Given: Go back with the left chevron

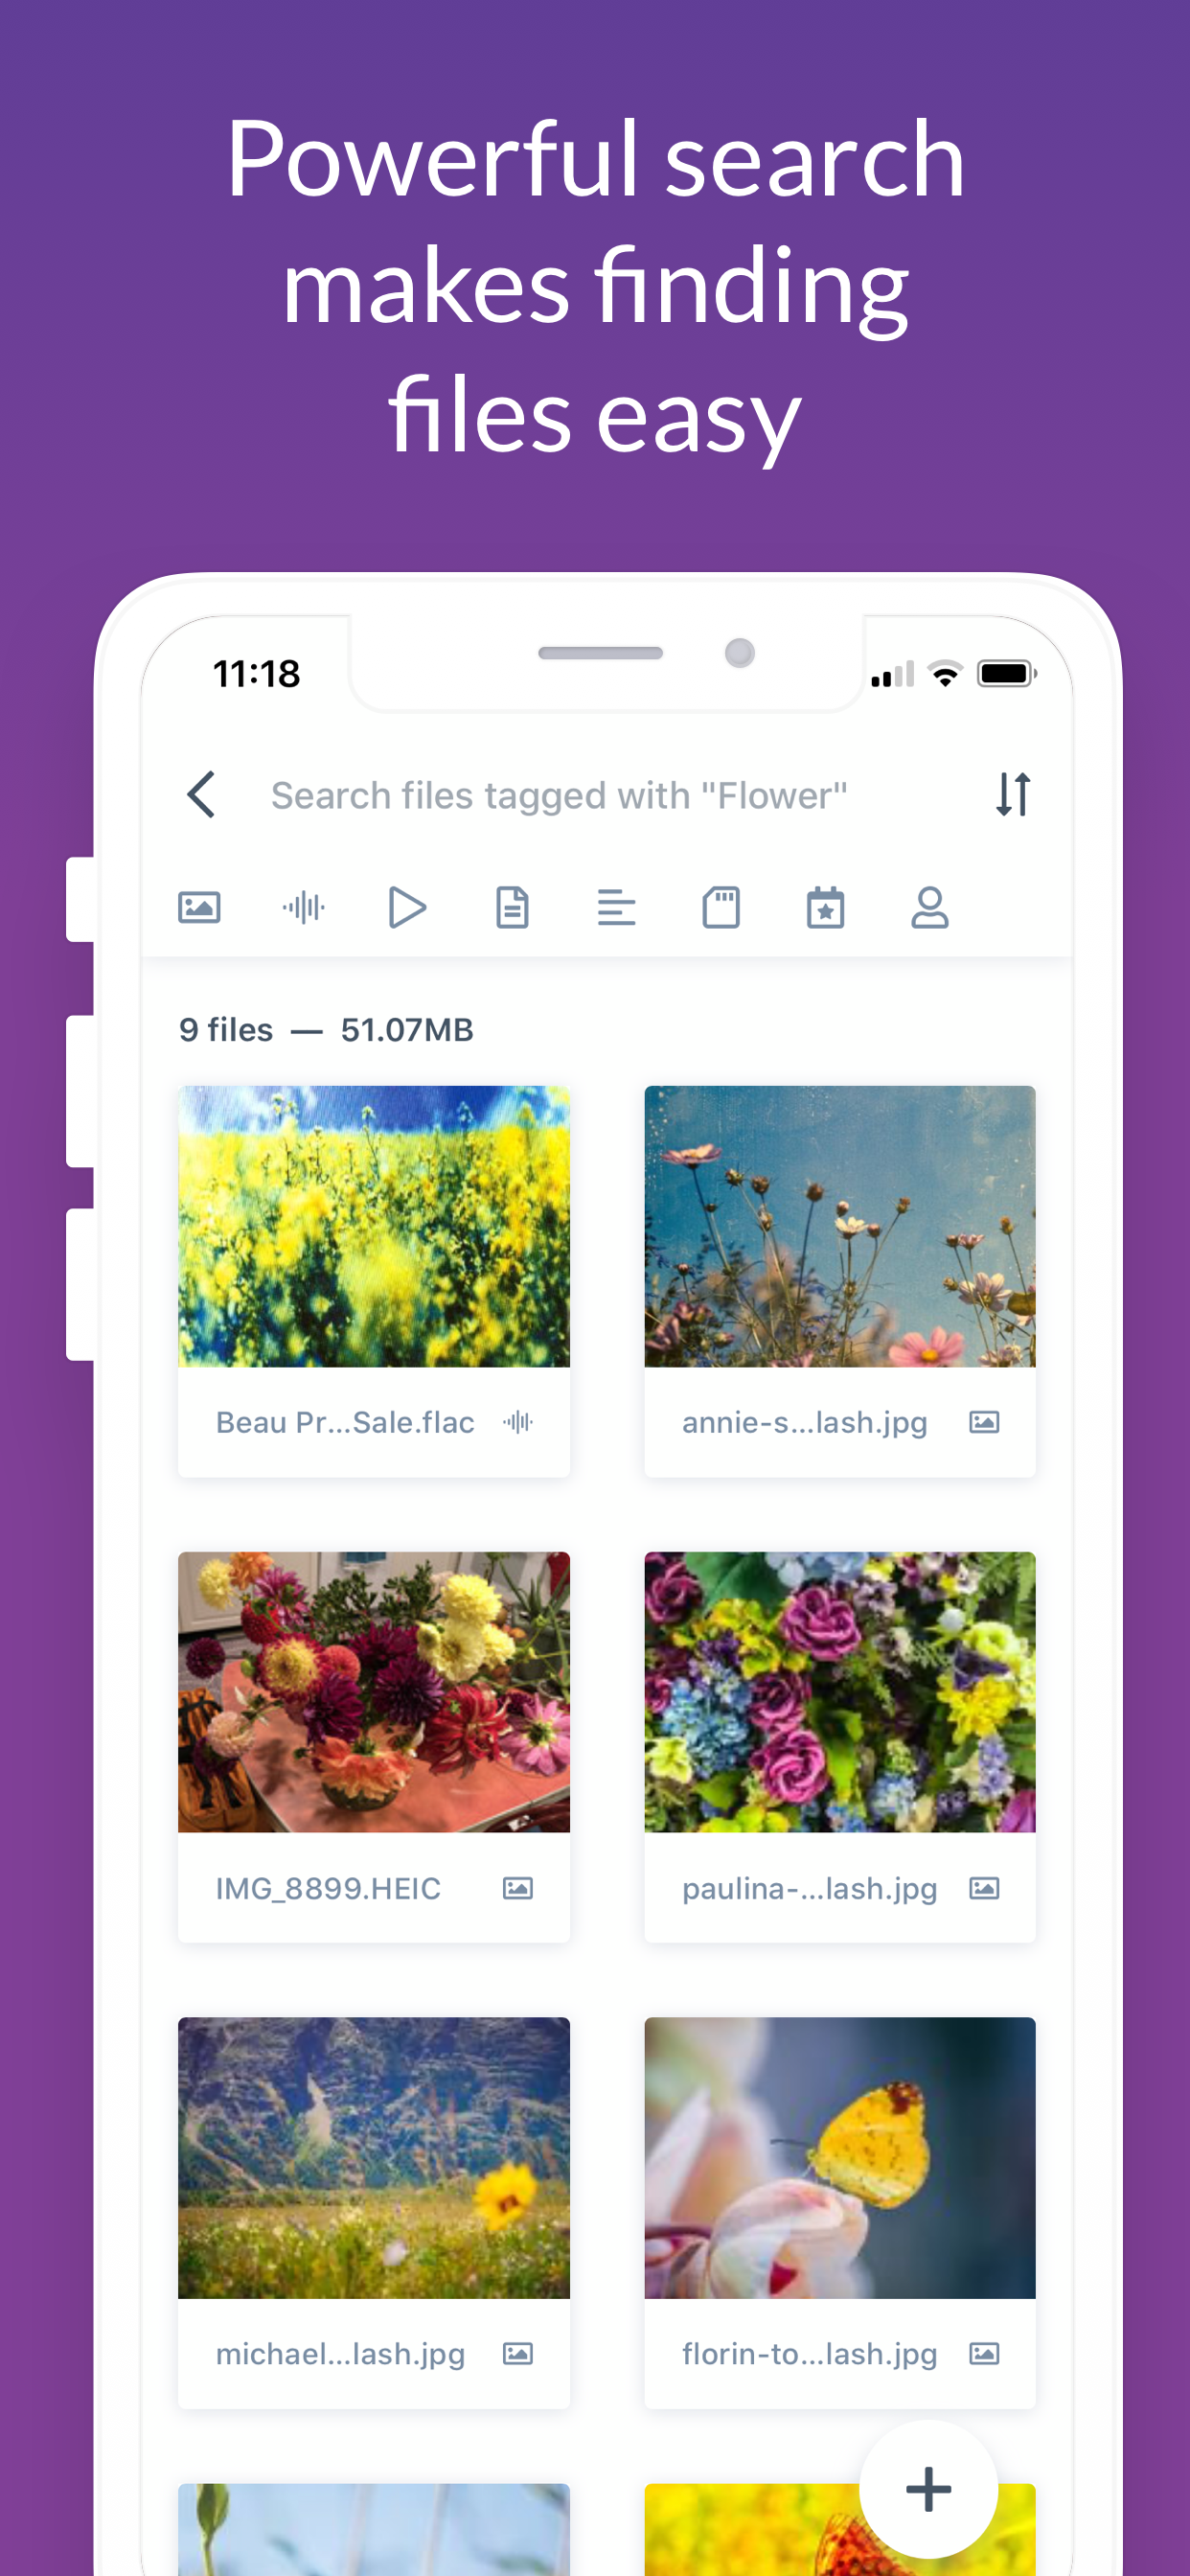Looking at the screenshot, I should pyautogui.click(x=201, y=795).
